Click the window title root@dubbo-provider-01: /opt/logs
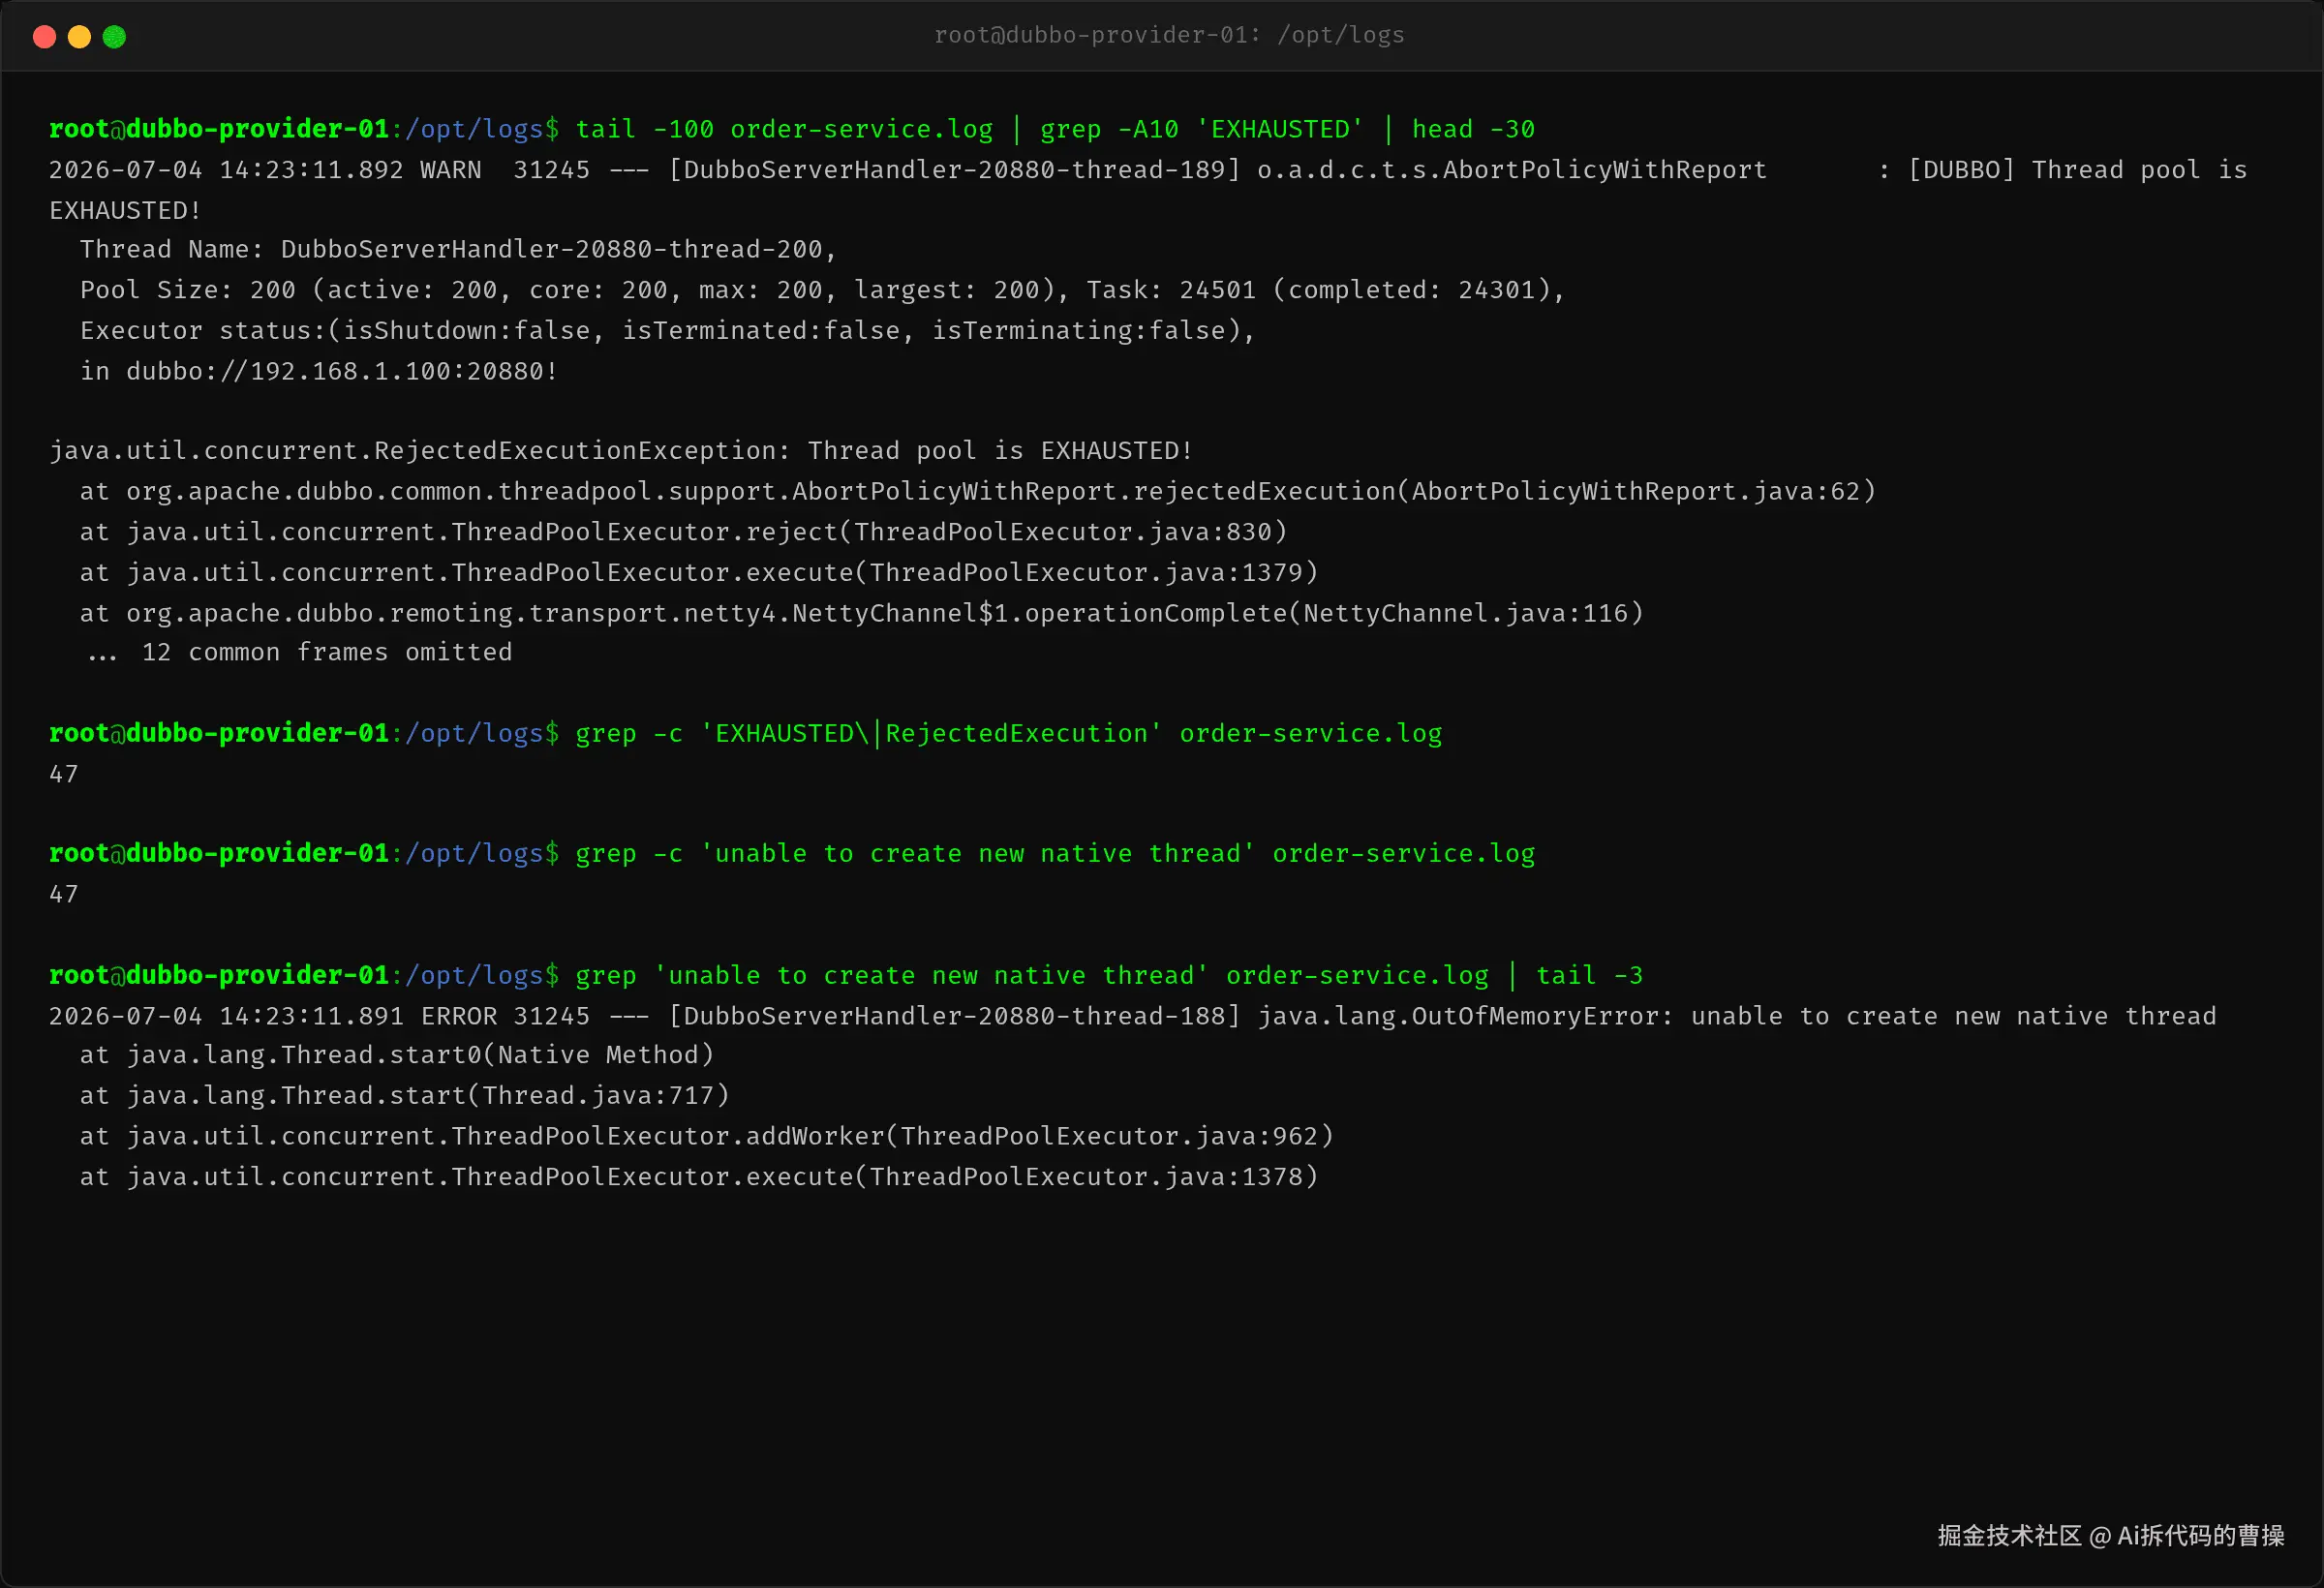This screenshot has width=2324, height=1588. (1168, 35)
